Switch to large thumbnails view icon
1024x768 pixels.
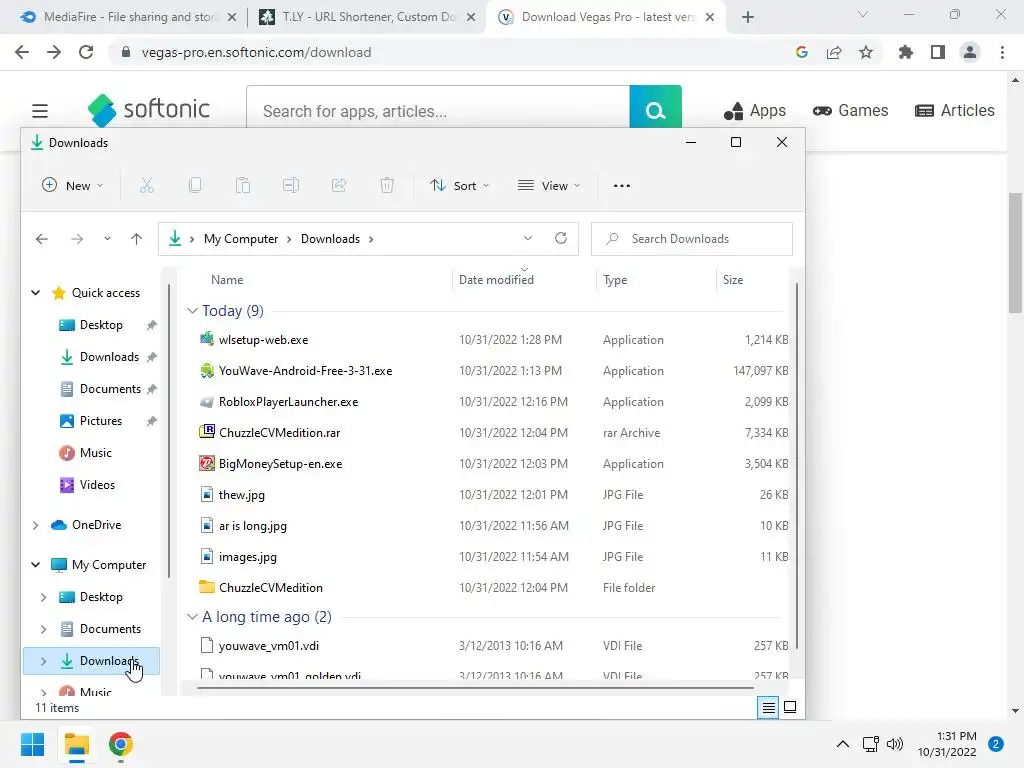tap(790, 707)
